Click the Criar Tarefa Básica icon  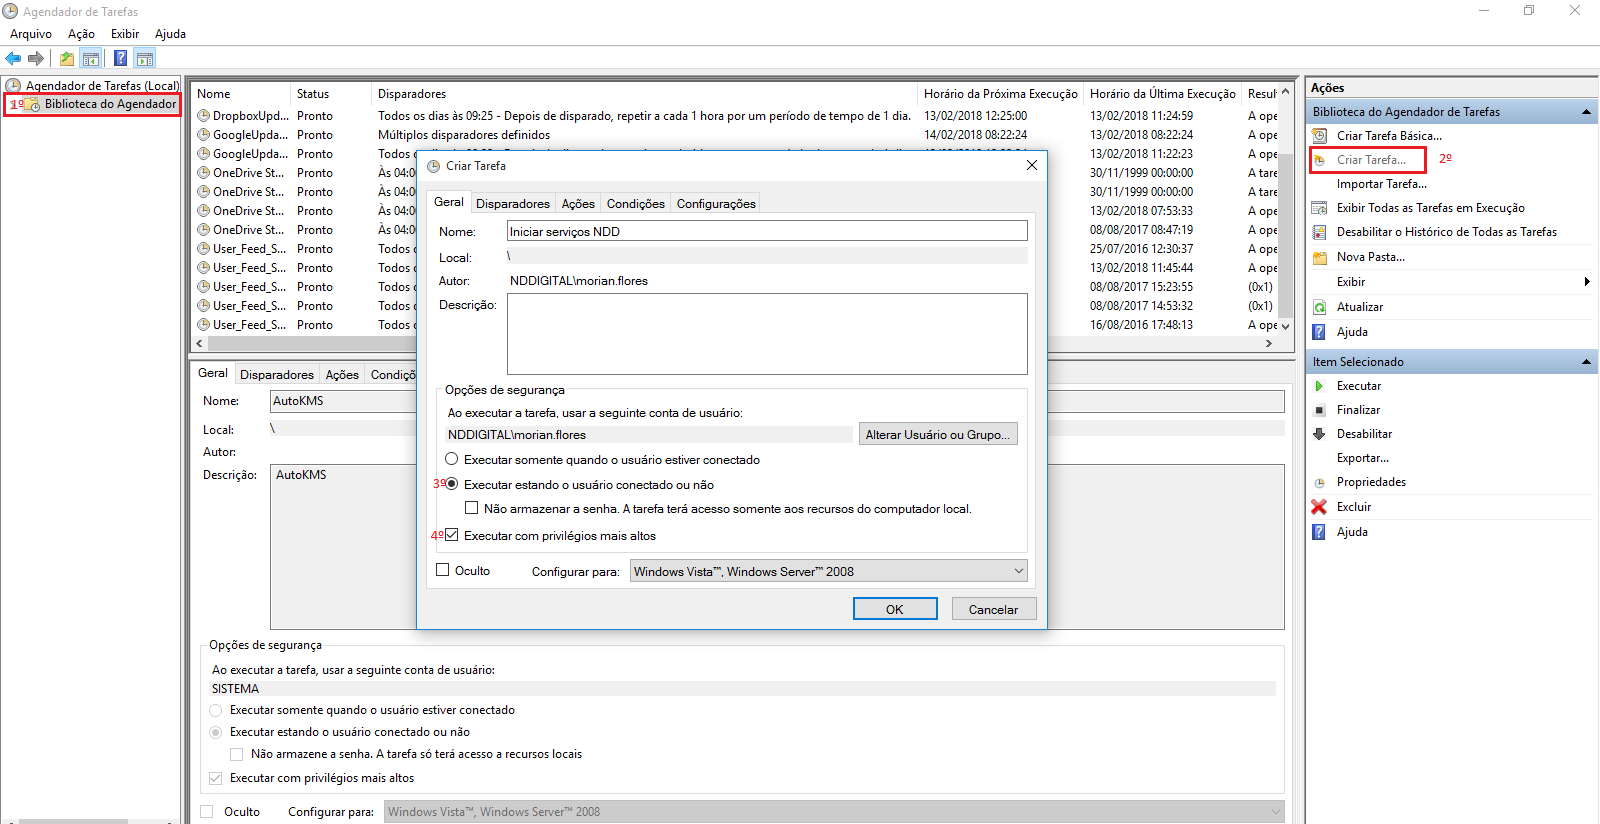1319,136
